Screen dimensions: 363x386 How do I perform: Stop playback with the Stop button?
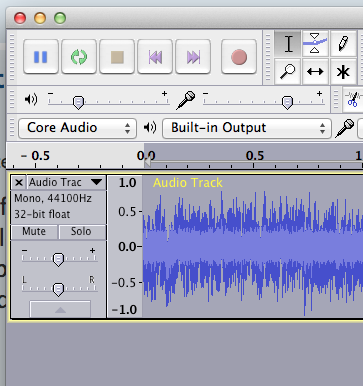click(x=117, y=57)
